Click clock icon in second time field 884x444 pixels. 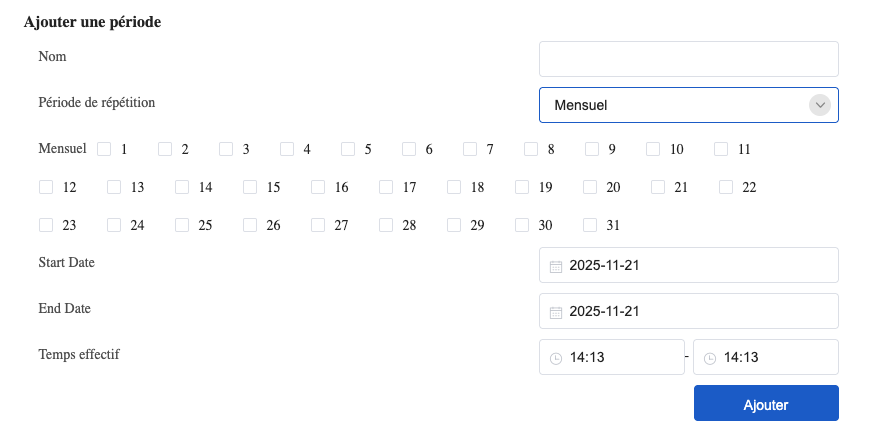[x=710, y=358]
